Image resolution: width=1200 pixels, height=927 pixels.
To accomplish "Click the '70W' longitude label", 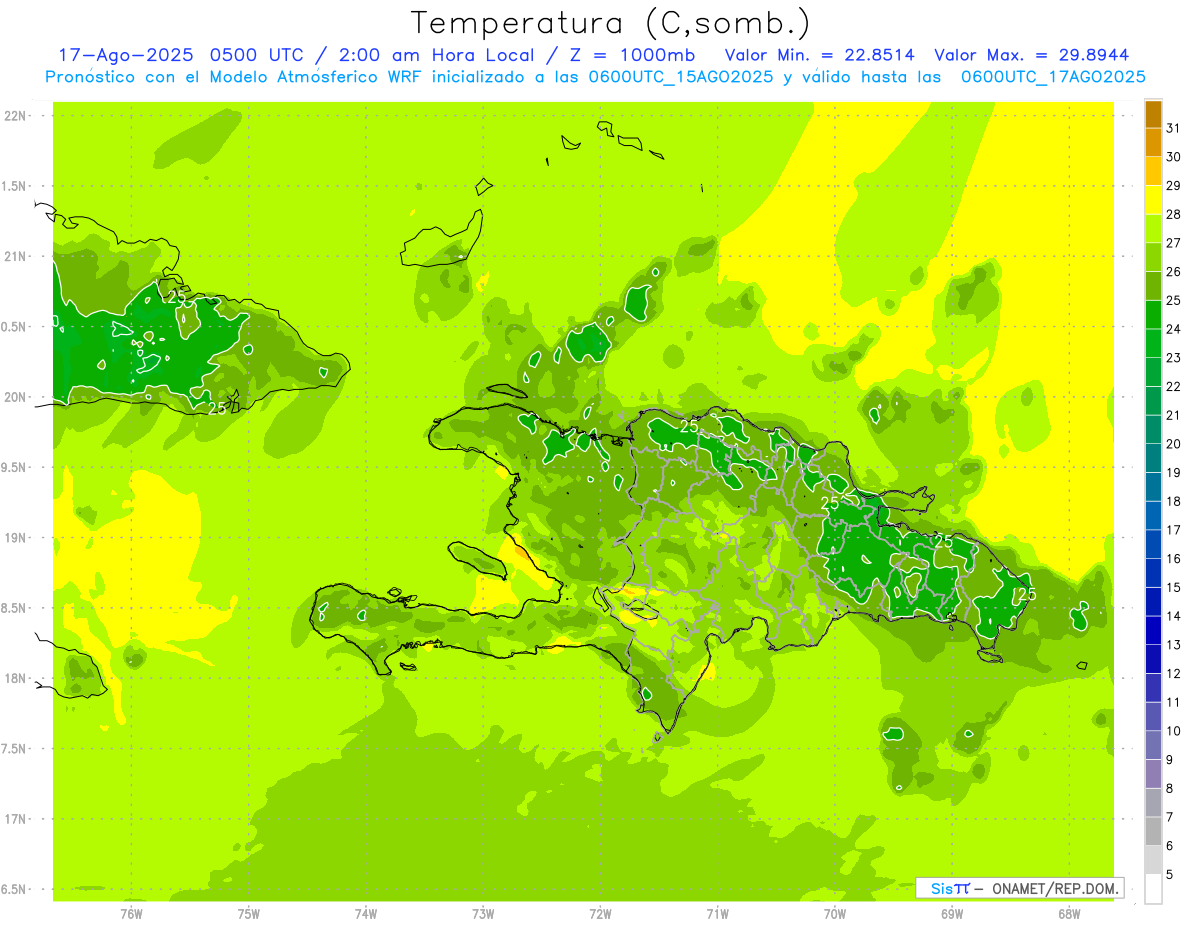I will (835, 914).
